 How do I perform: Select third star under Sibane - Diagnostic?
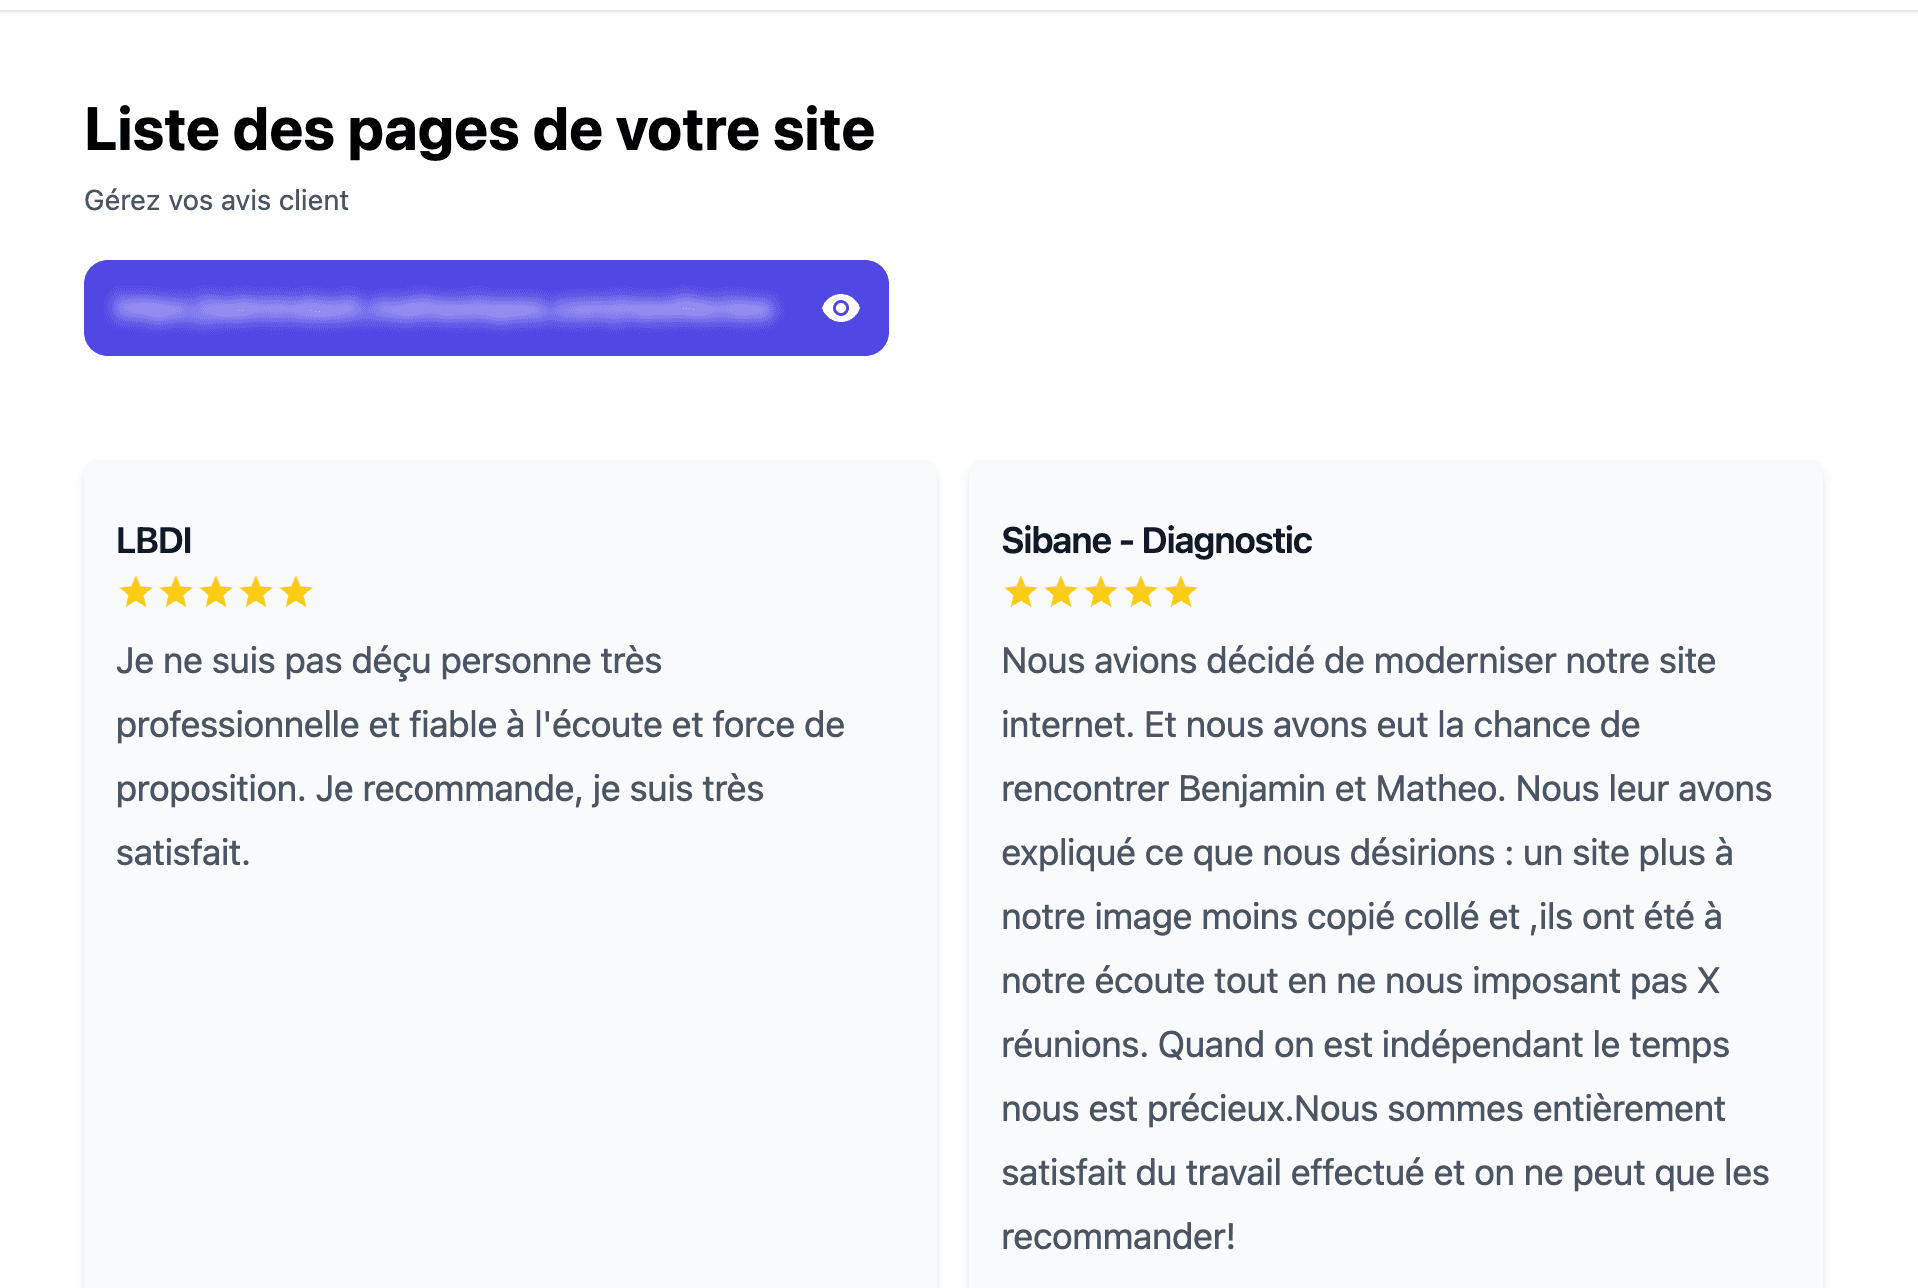click(x=1101, y=592)
